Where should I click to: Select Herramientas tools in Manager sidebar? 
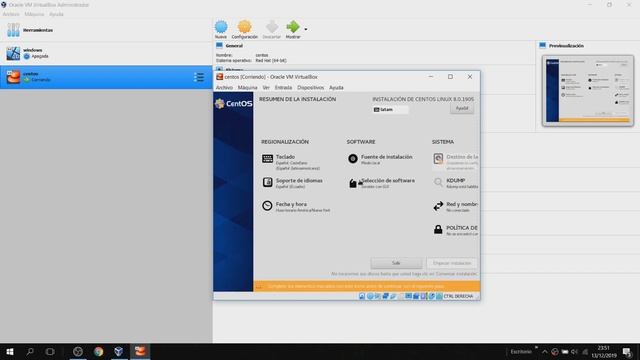(106, 30)
